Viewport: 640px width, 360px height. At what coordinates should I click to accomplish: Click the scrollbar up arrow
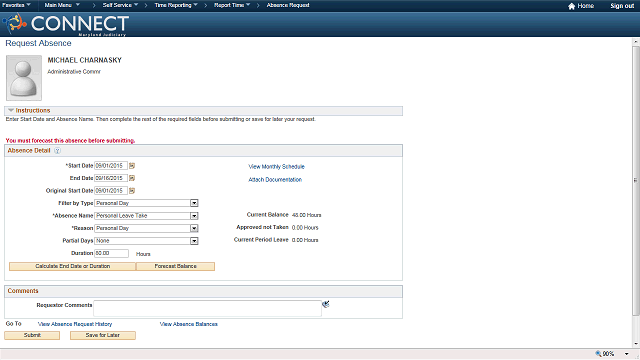636,42
